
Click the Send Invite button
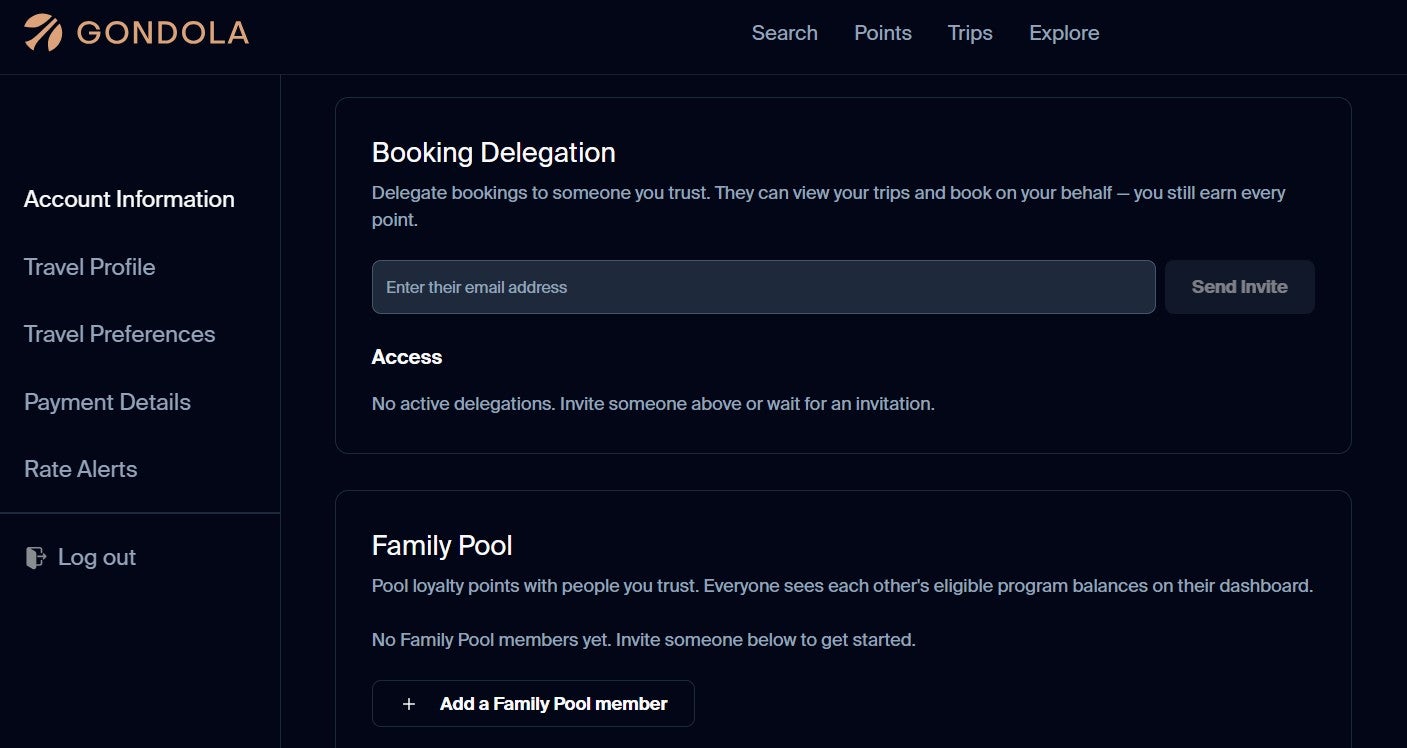point(1239,287)
